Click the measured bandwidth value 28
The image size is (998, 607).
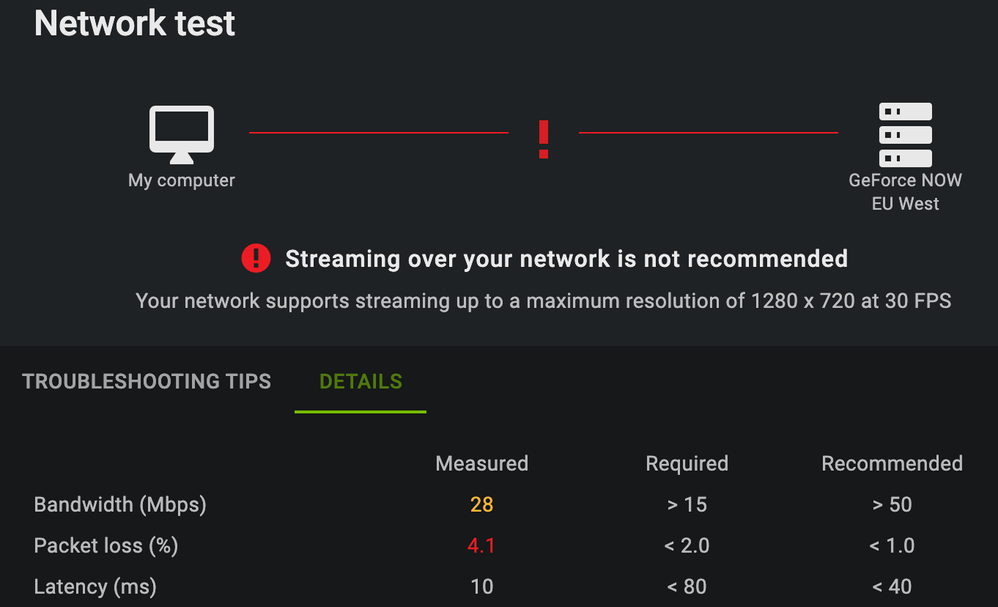[482, 504]
